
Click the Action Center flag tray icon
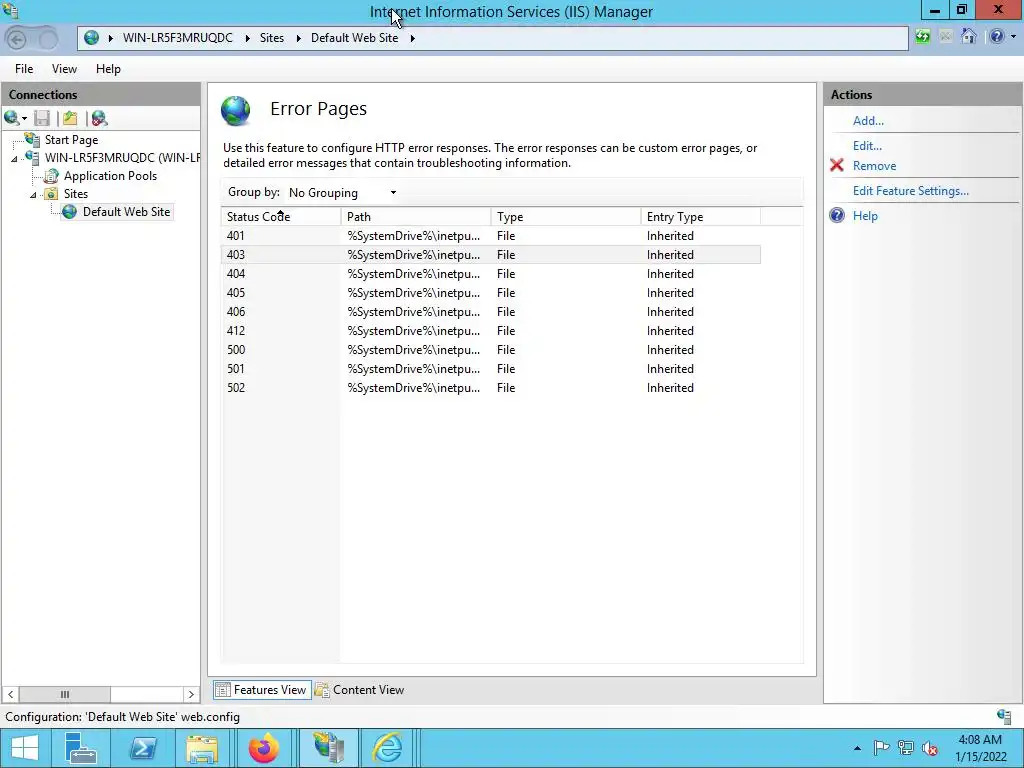pos(881,748)
